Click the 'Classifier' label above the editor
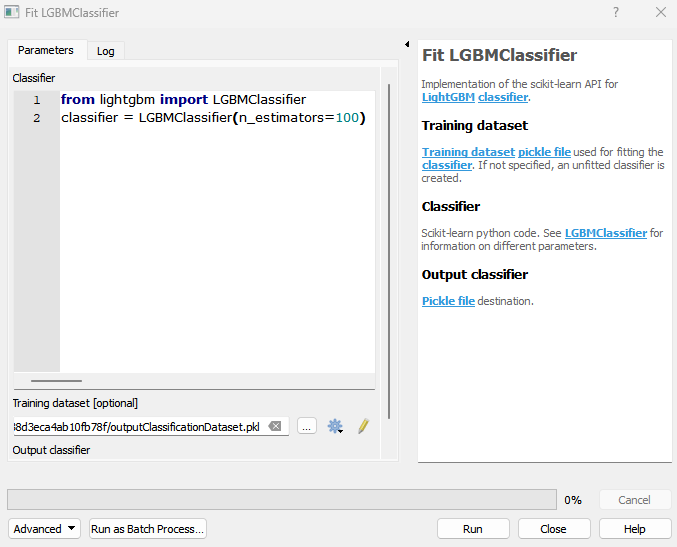Viewport: 677px width, 547px height. (x=34, y=78)
